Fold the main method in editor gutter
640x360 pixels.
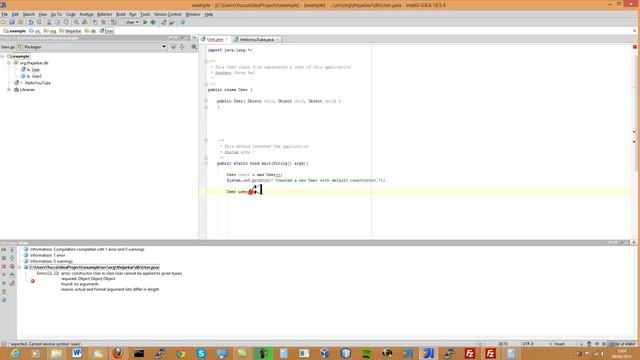pyautogui.click(x=206, y=163)
